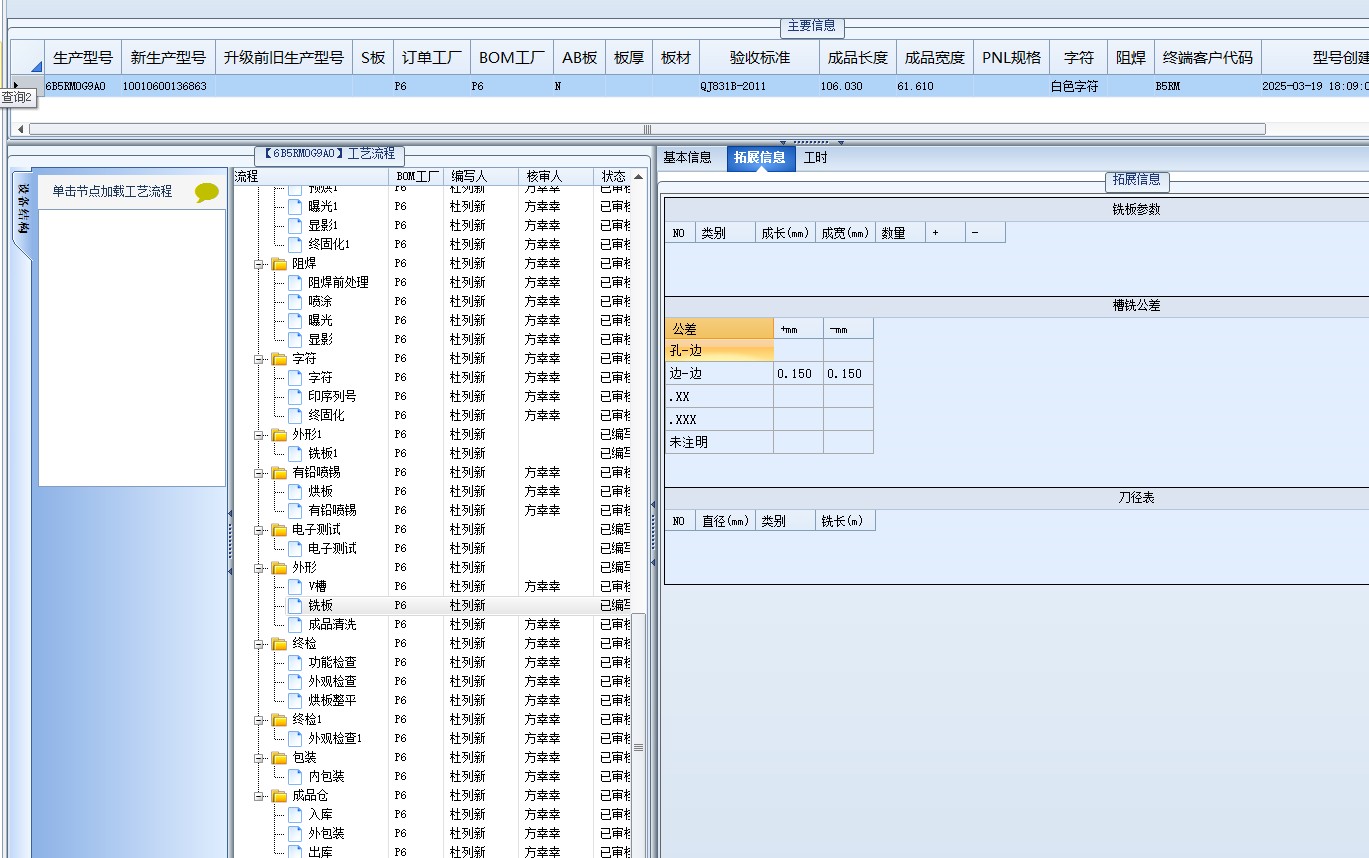This screenshot has height=858, width=1369.
Task: Click the process tree scroll-up arrow
Action: click(x=639, y=177)
